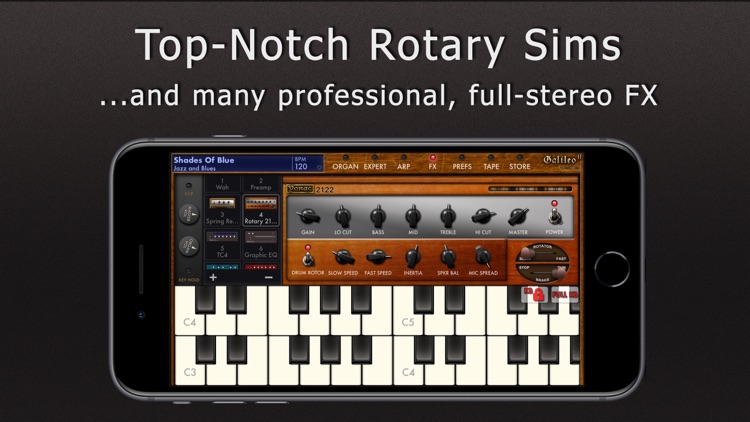Click the GAIN knob
The image size is (750, 422).
(308, 217)
